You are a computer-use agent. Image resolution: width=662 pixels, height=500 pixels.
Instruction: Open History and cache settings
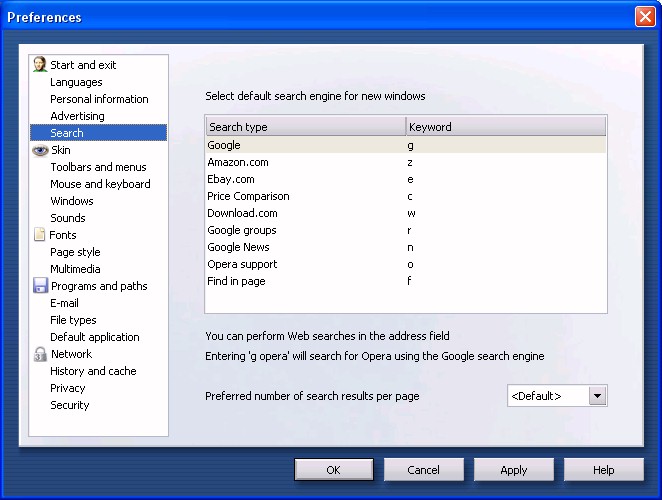point(93,371)
